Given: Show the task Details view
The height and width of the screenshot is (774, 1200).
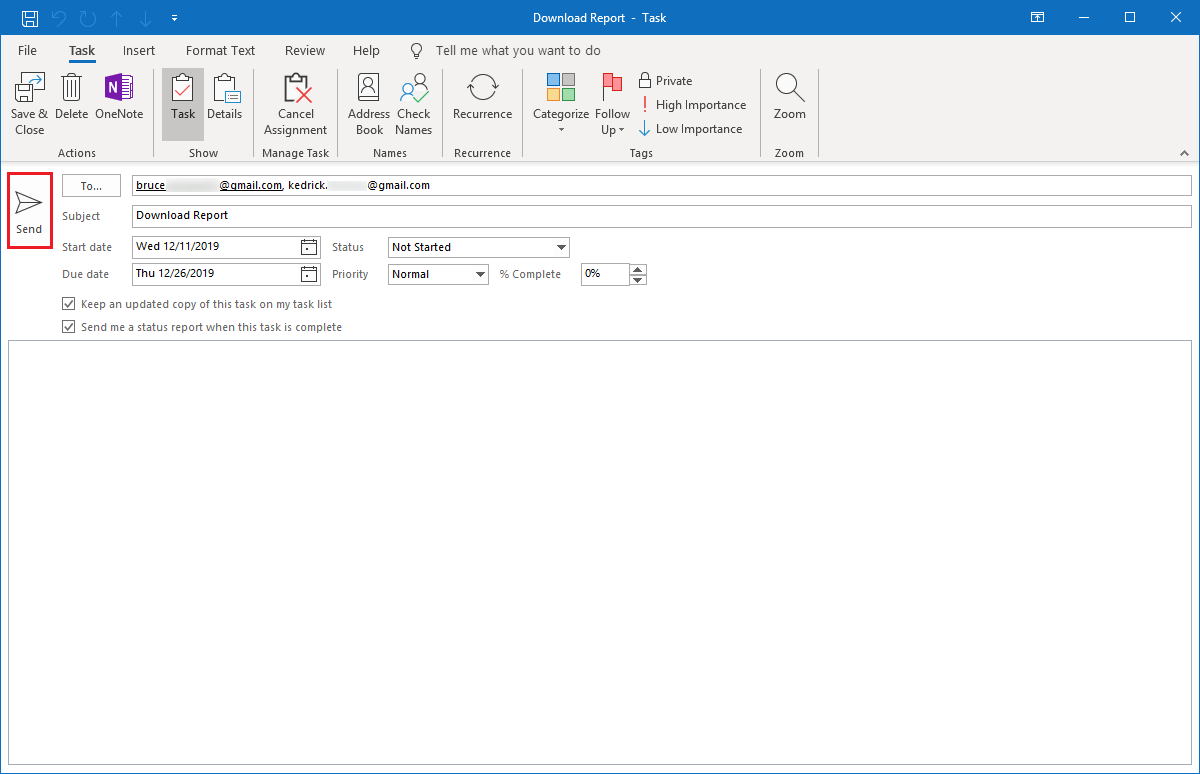Looking at the screenshot, I should pos(225,98).
